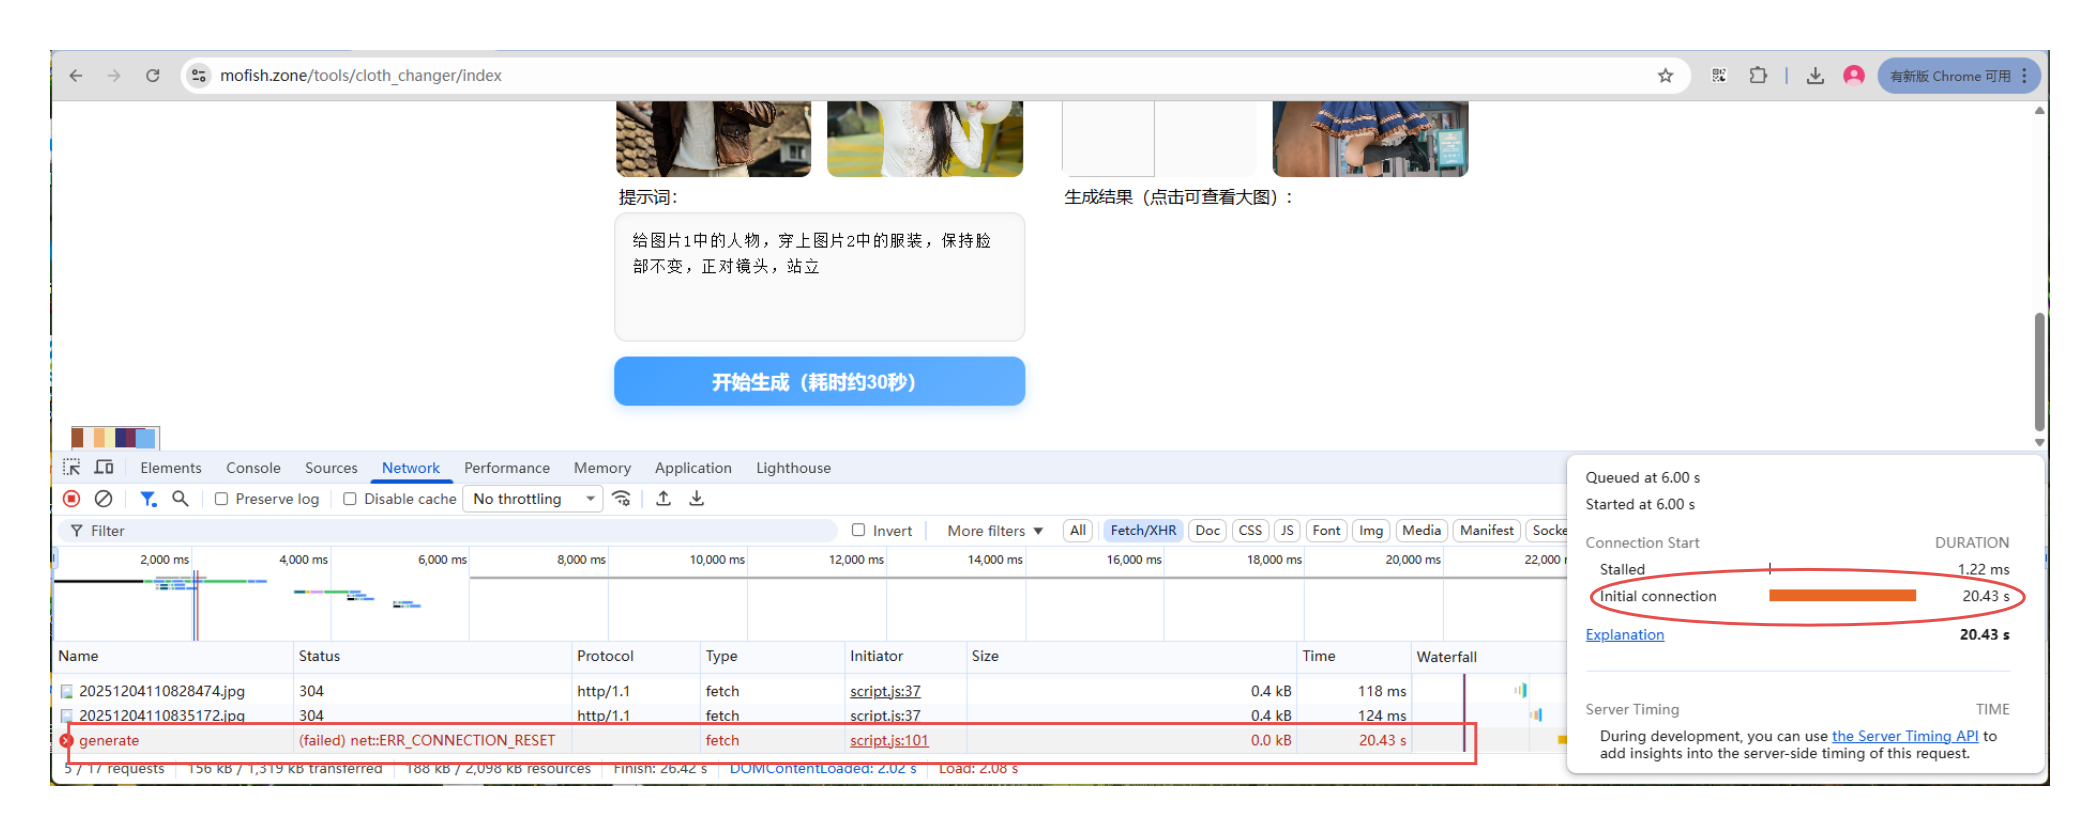The width and height of the screenshot is (2100, 836).
Task: Enable the Preserve log checkbox
Action: click(222, 499)
